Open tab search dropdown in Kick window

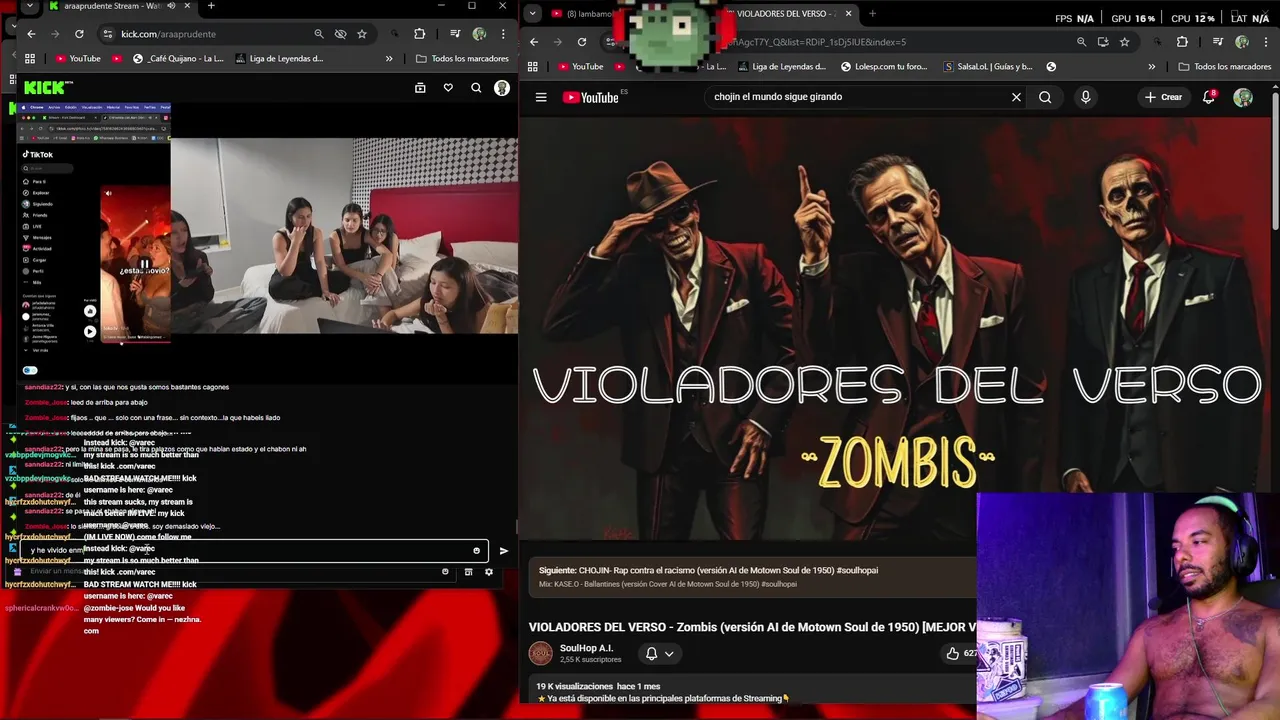[30, 6]
